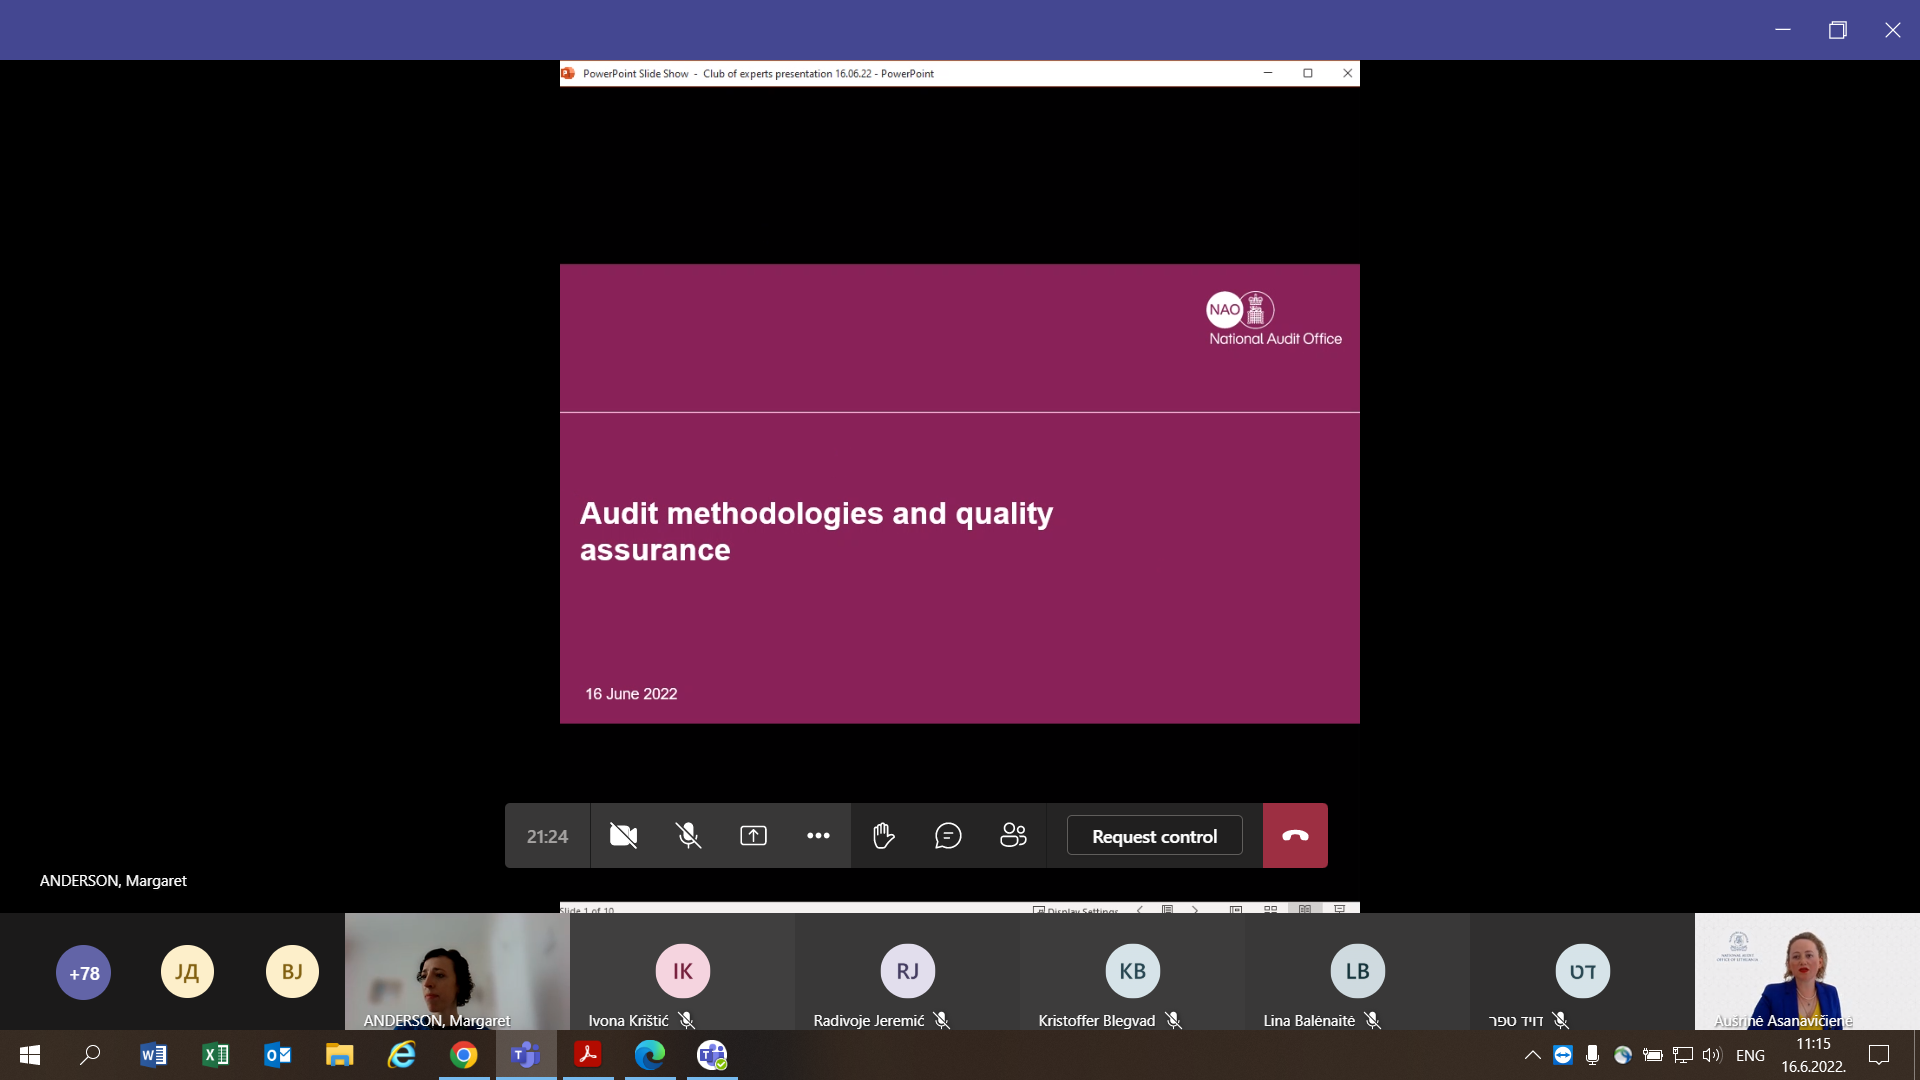The image size is (1920, 1080).
Task: Switch to Slide Sorter view in PowerPoint bar
Action: point(1271,910)
